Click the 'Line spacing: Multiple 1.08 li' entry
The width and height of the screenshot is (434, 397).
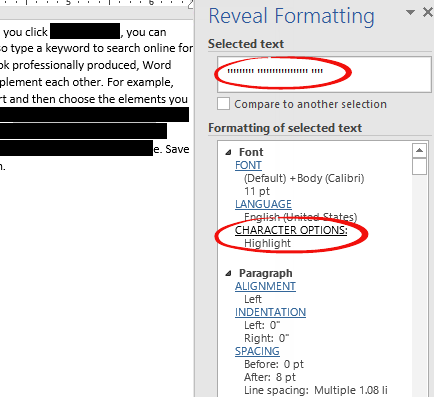pos(316,390)
